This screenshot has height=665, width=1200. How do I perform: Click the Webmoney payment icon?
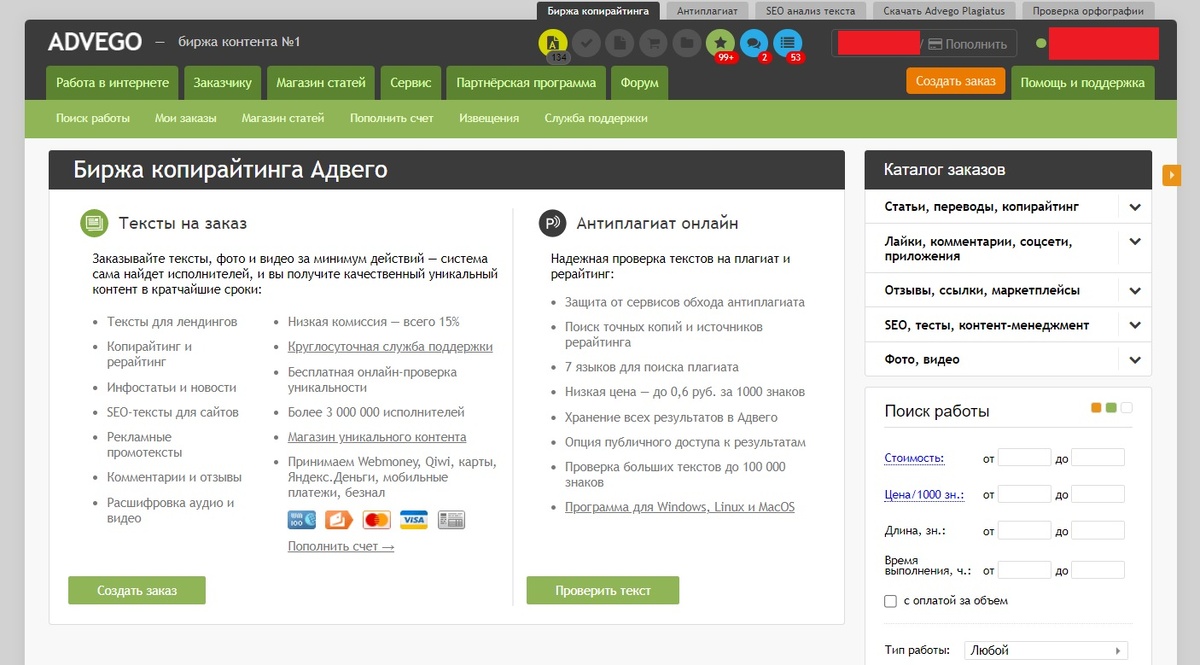(x=302, y=520)
